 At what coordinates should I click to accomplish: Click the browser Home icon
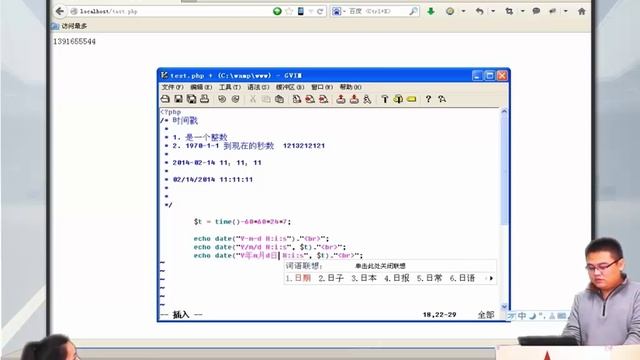[582, 11]
